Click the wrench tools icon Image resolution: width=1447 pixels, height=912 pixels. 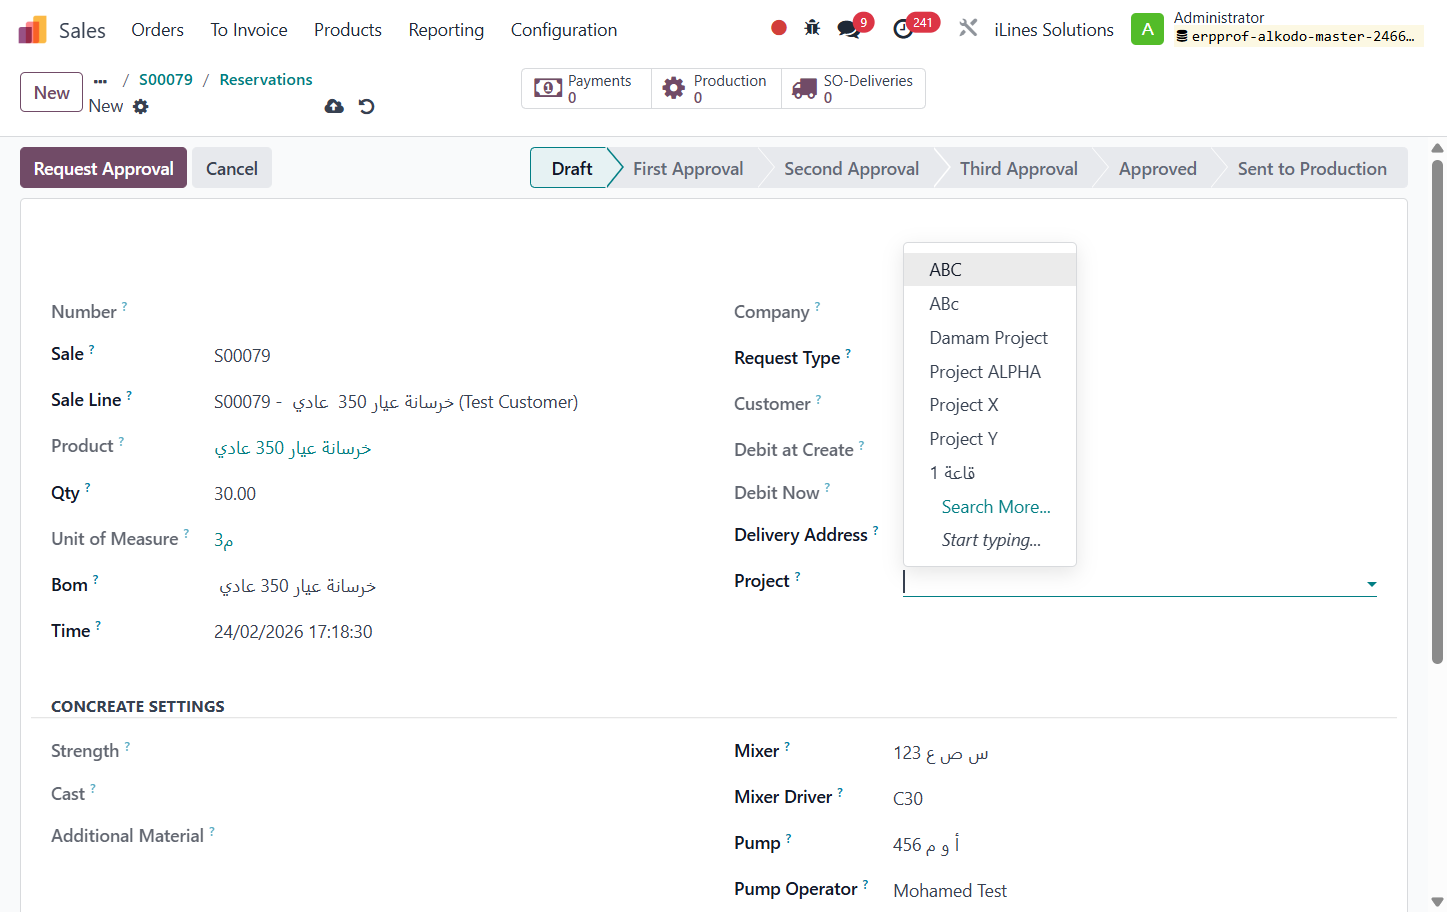point(968,28)
